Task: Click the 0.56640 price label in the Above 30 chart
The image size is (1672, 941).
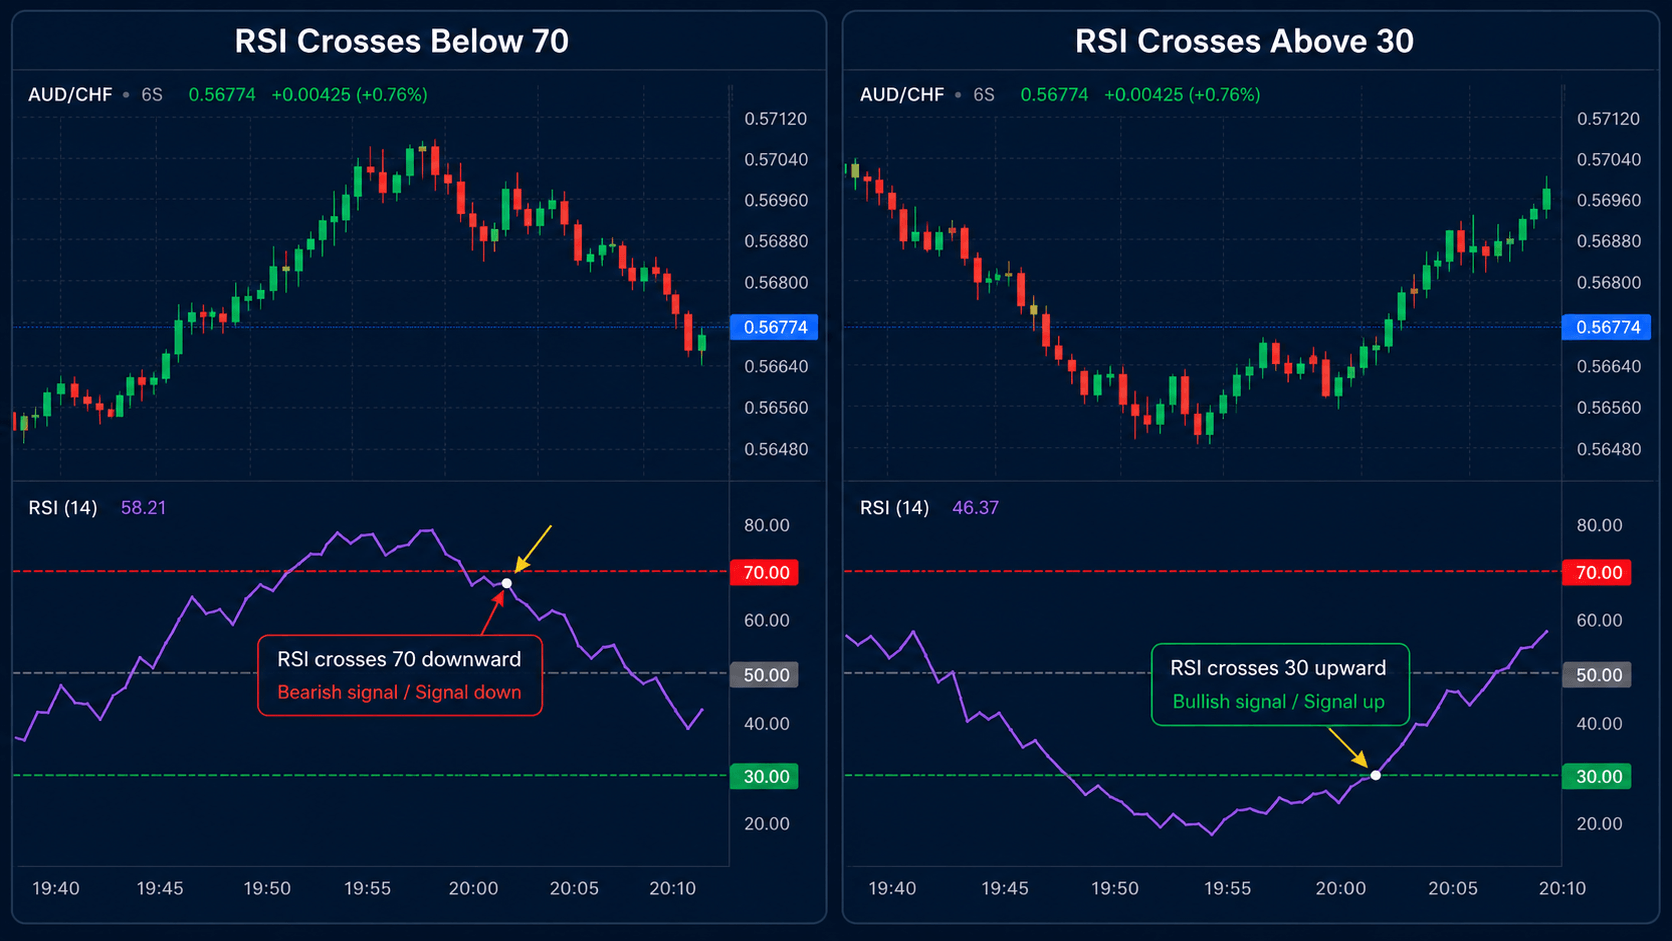Action: pos(1608,367)
